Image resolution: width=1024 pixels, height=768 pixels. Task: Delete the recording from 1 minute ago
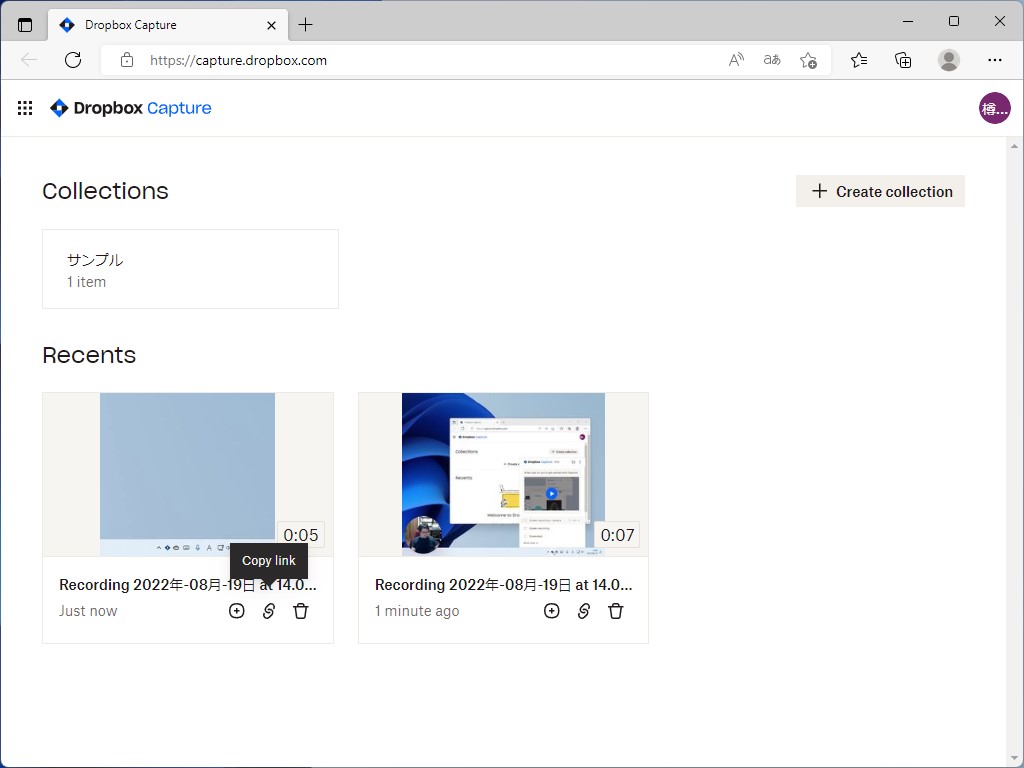(x=615, y=610)
